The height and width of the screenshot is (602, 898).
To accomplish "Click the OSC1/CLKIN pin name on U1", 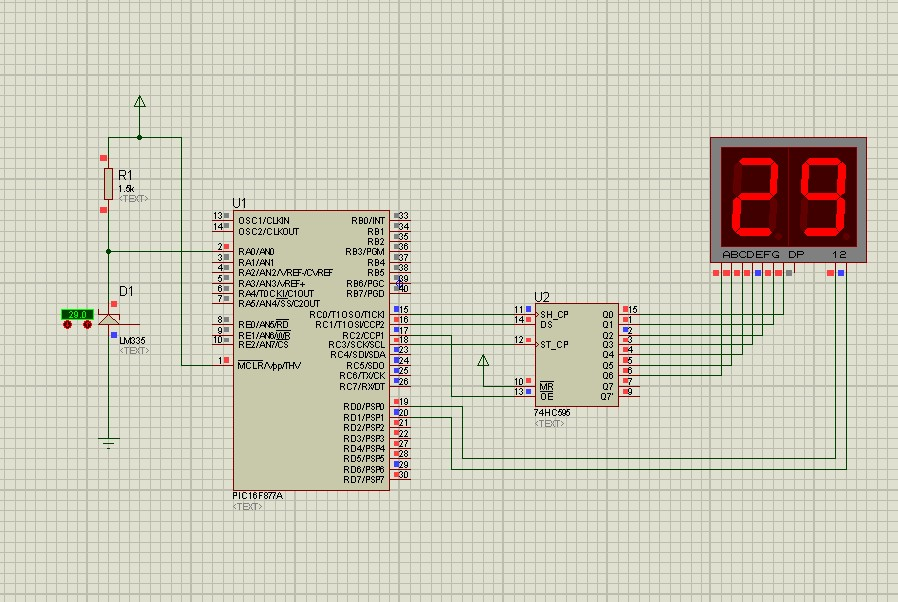I will click(264, 221).
